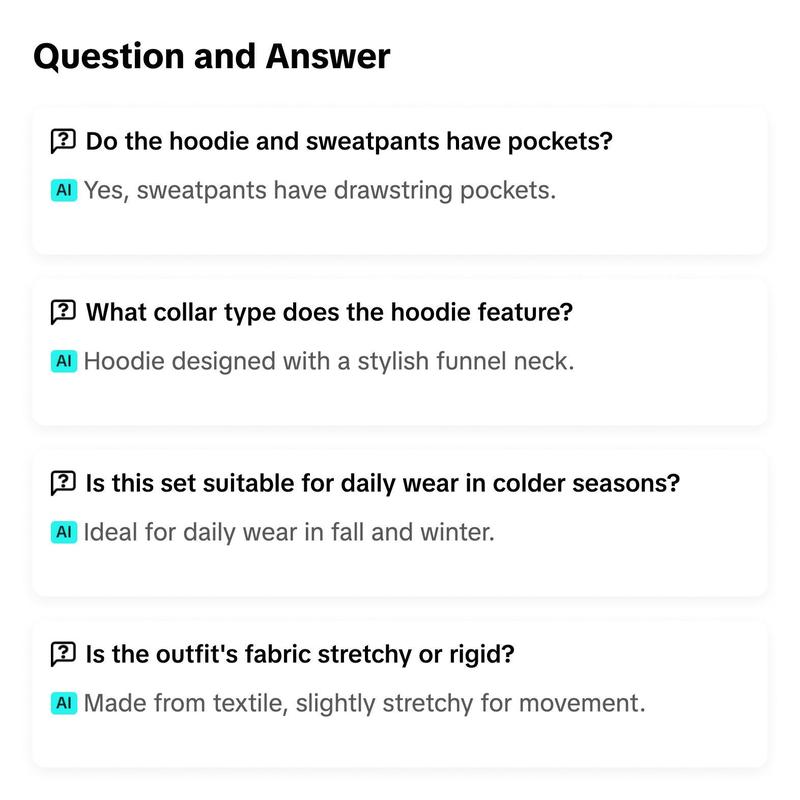Click AI badge before funnel neck answer

pos(64,361)
